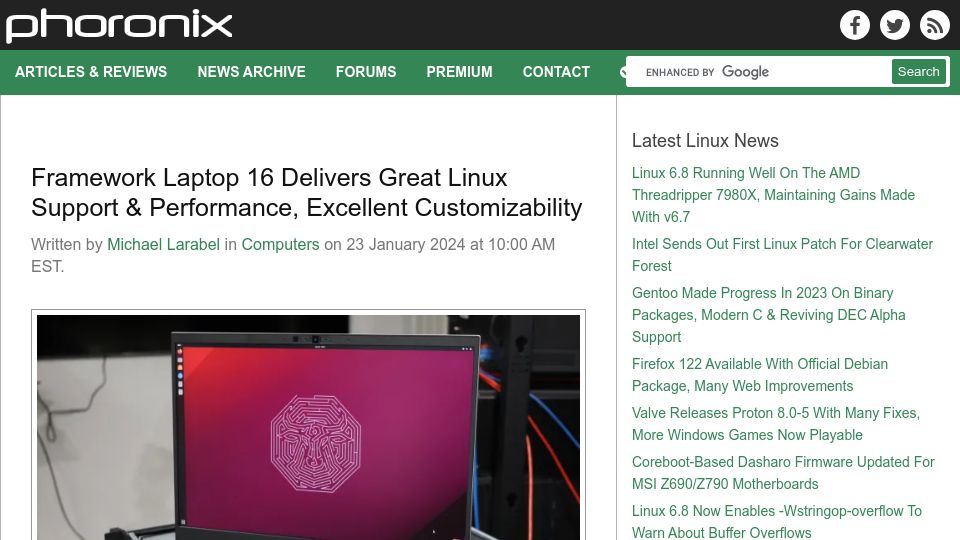
Task: Open Linux 6.8 Threadripper 7980X news link
Action: pos(773,195)
